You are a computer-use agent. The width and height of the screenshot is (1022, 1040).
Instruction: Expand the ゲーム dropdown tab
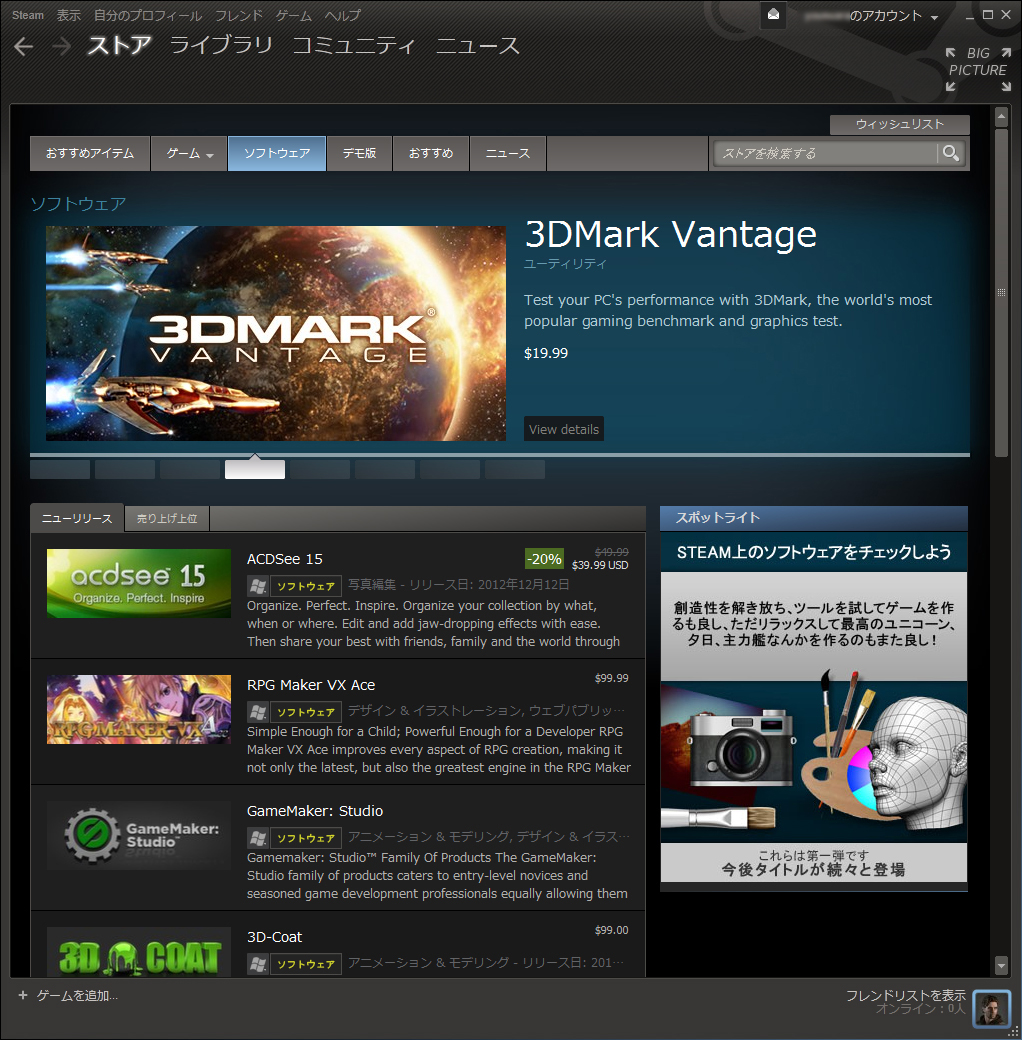pos(189,154)
